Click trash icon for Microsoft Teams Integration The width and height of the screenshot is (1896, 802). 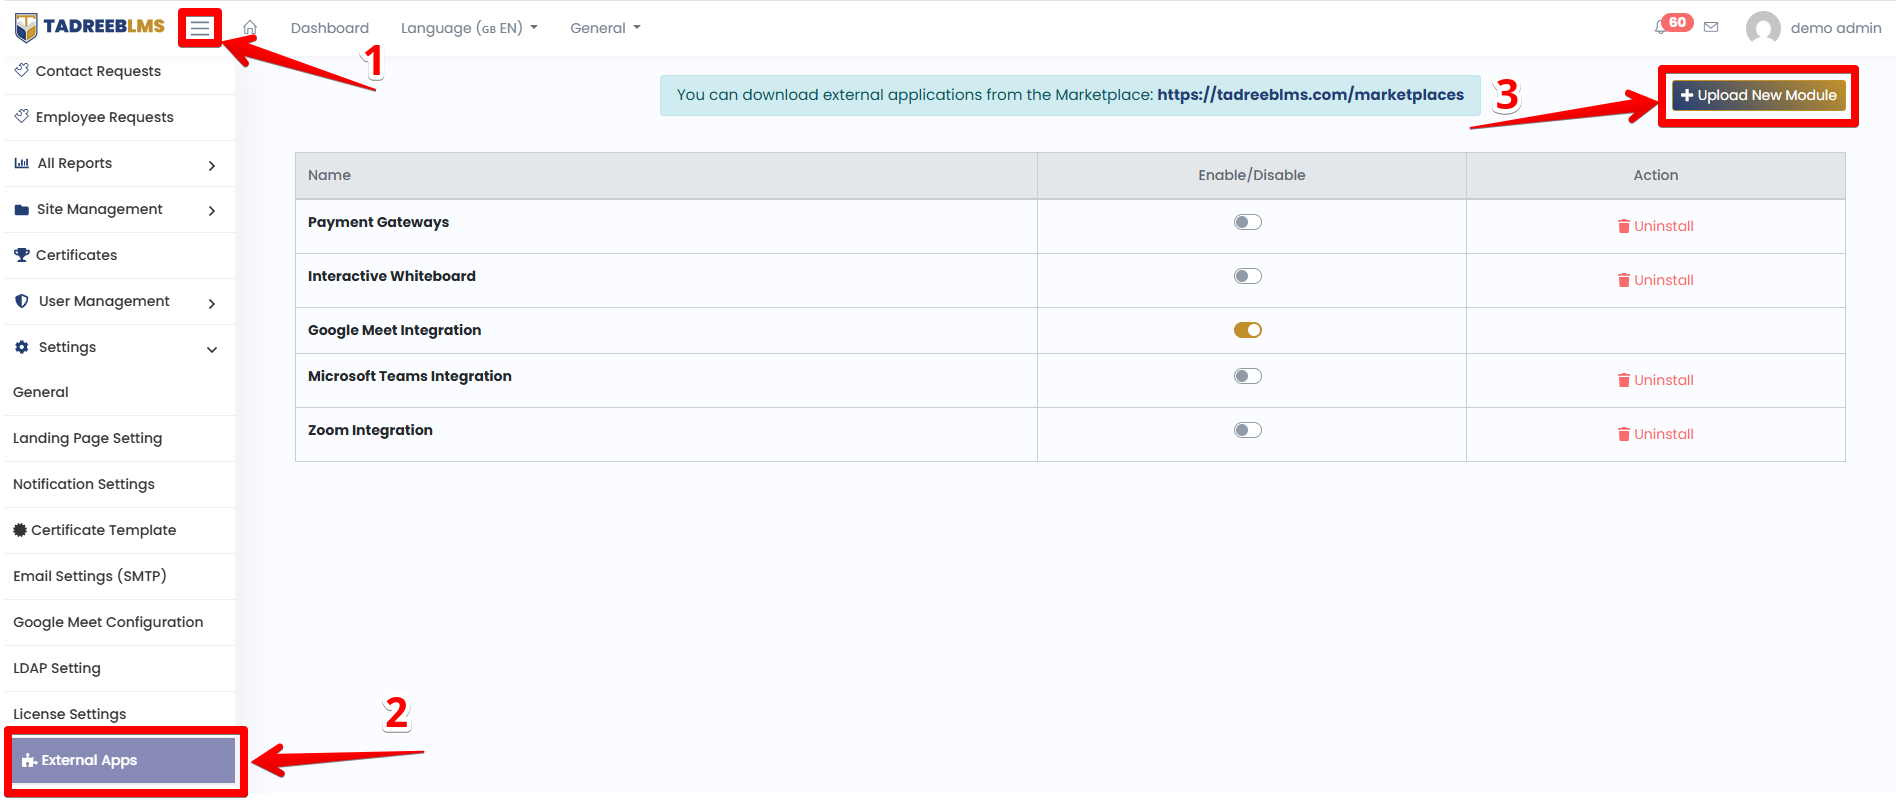pos(1624,380)
